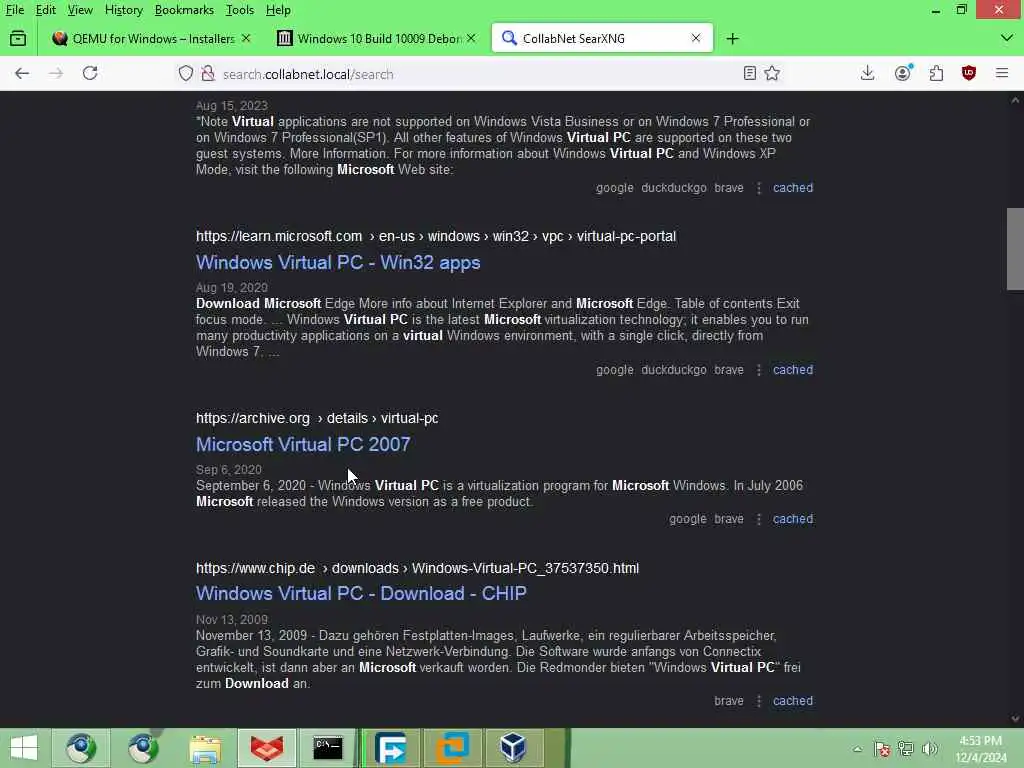
Task: Open the File menu
Action: [15, 10]
